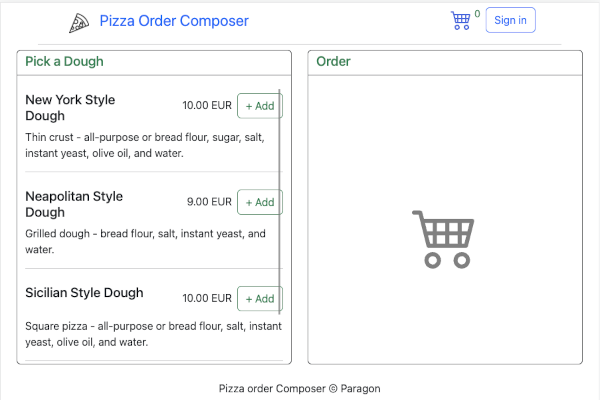Click the 9.00 EUR Neapolitan price

point(209,202)
